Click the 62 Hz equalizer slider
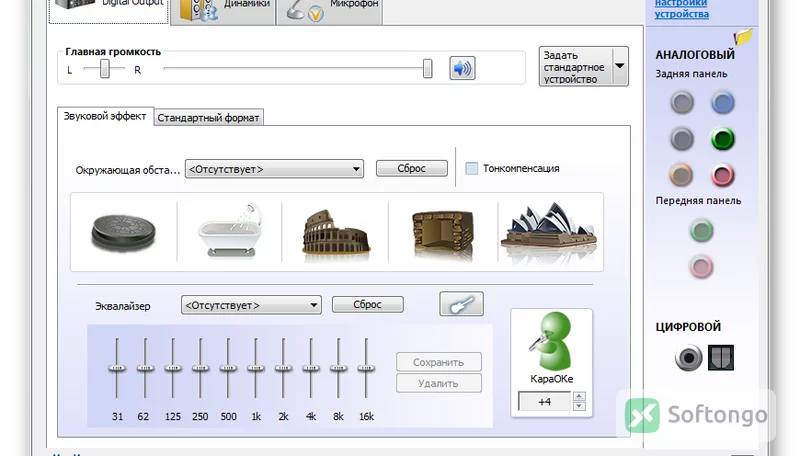800x456 pixels. [x=145, y=368]
